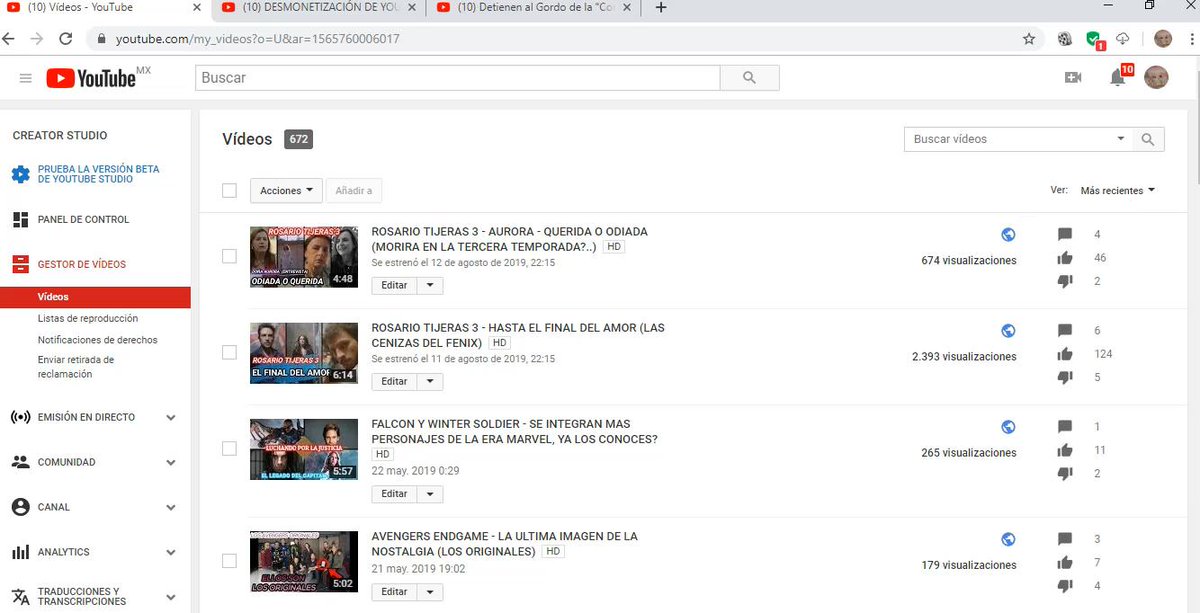Screen dimensions: 1200x613
Task: Open Editar arrow for Avengers Endgame video
Action: (x=430, y=592)
